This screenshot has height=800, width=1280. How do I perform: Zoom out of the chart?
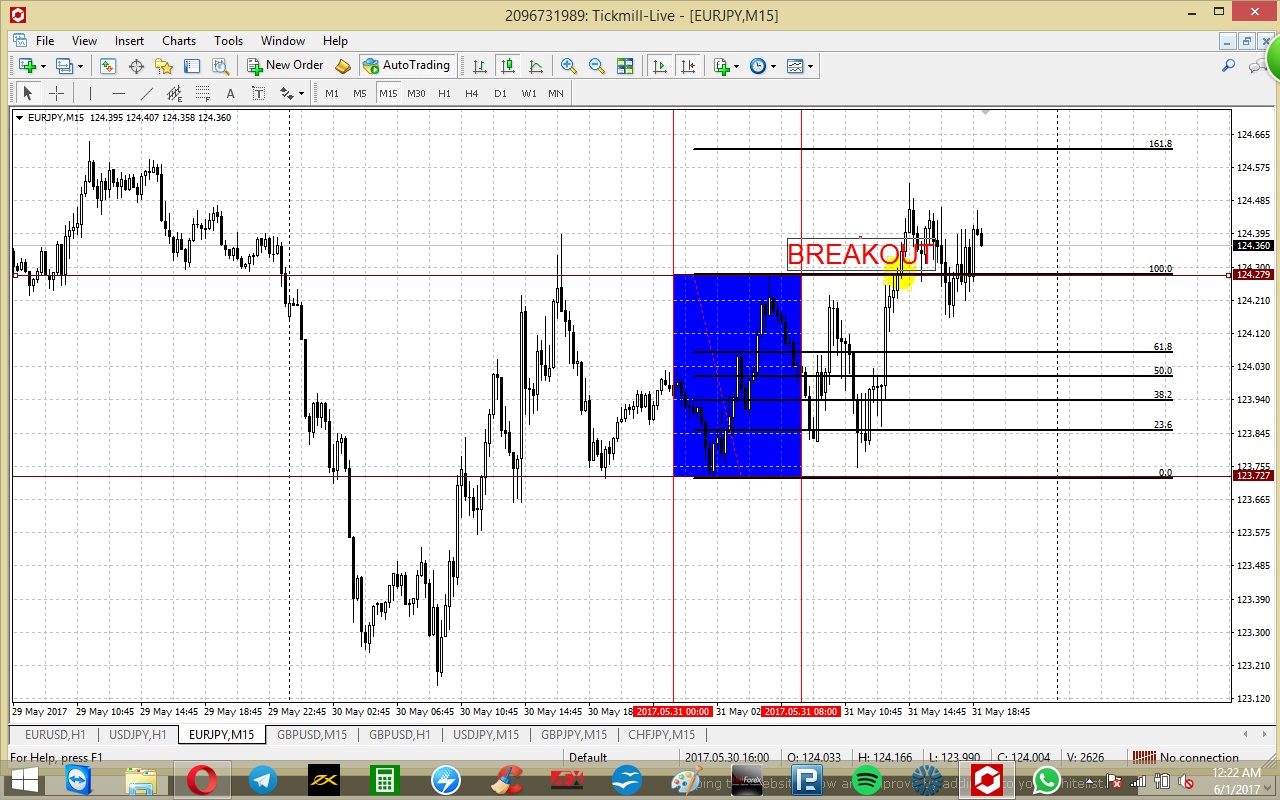[597, 66]
